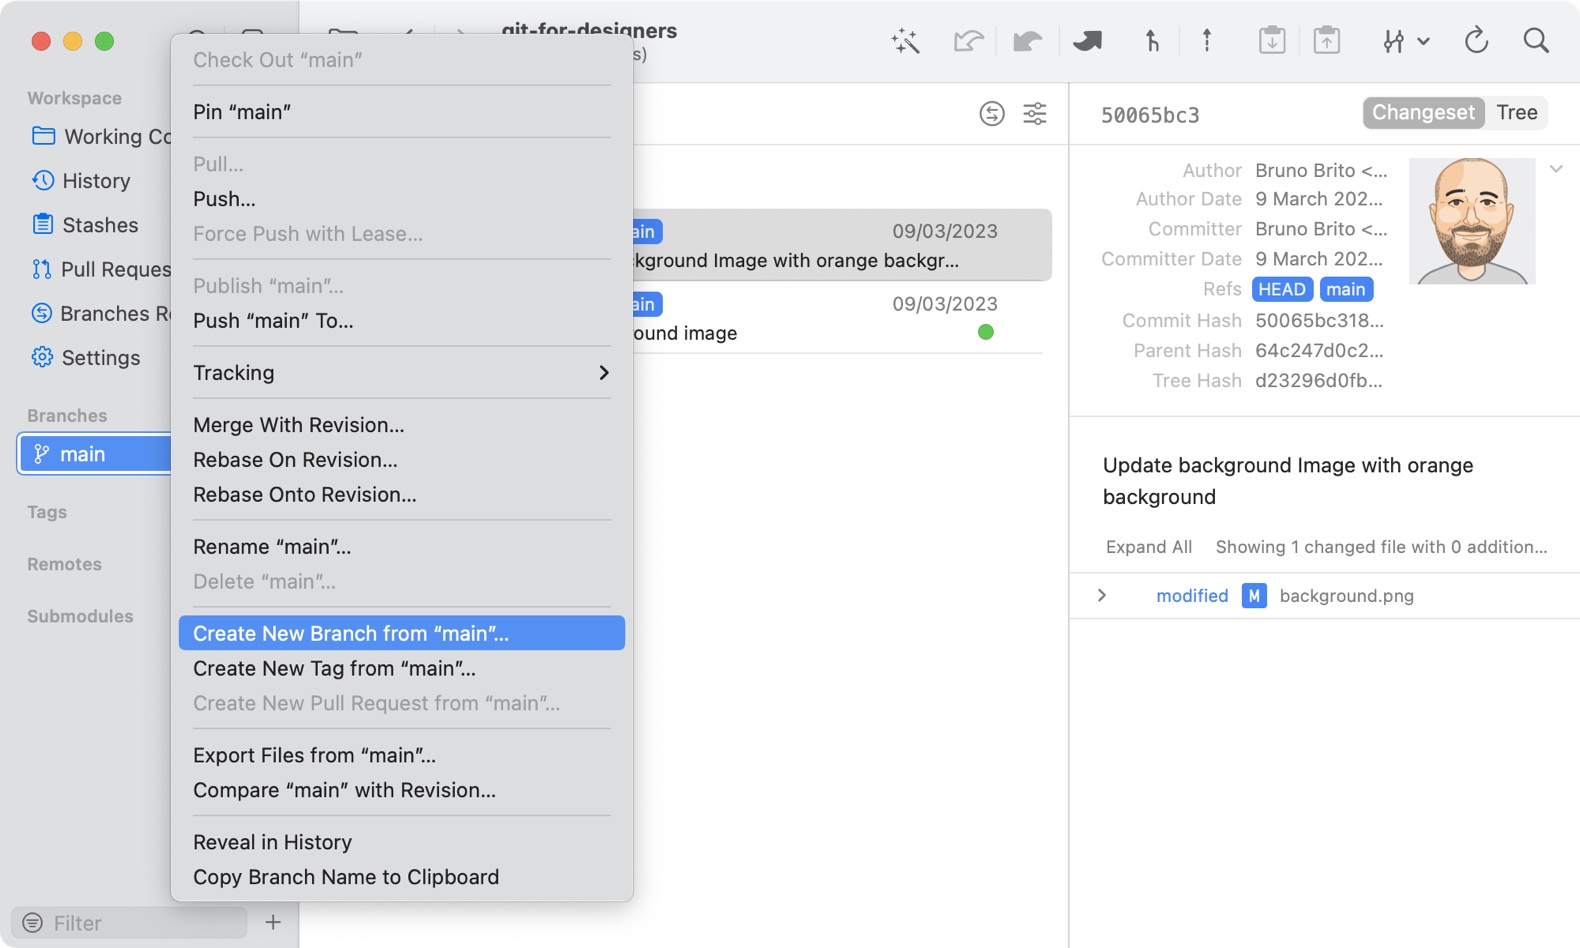Viewport: 1580px width, 948px height.
Task: Open the Tracking submenu
Action: tap(401, 373)
